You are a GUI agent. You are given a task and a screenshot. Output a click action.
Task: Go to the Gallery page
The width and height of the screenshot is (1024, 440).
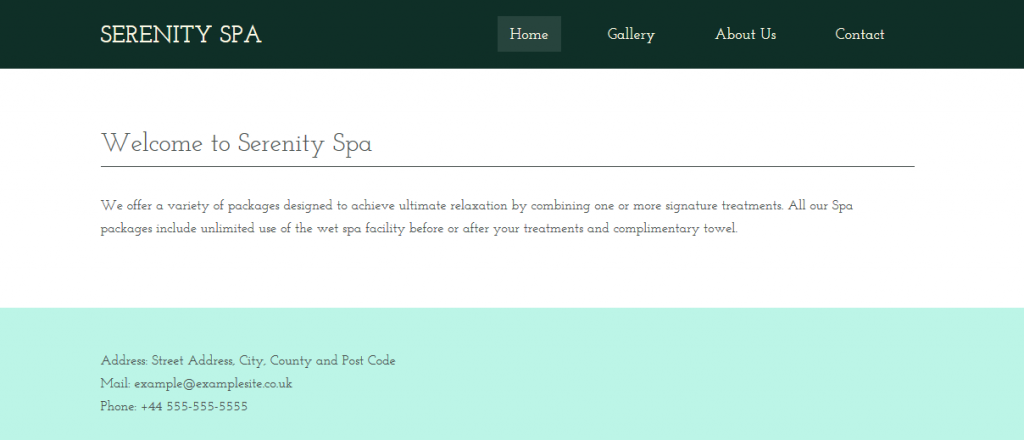[631, 35]
